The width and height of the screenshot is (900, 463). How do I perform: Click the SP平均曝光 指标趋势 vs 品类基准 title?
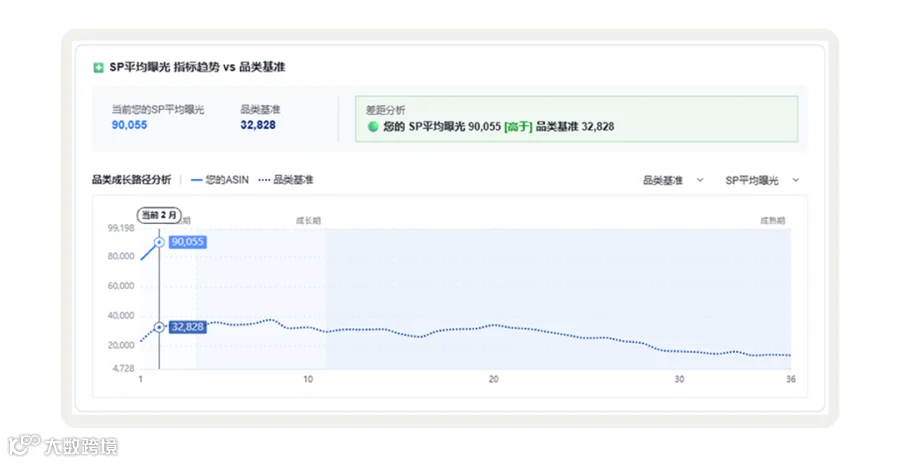(x=197, y=67)
